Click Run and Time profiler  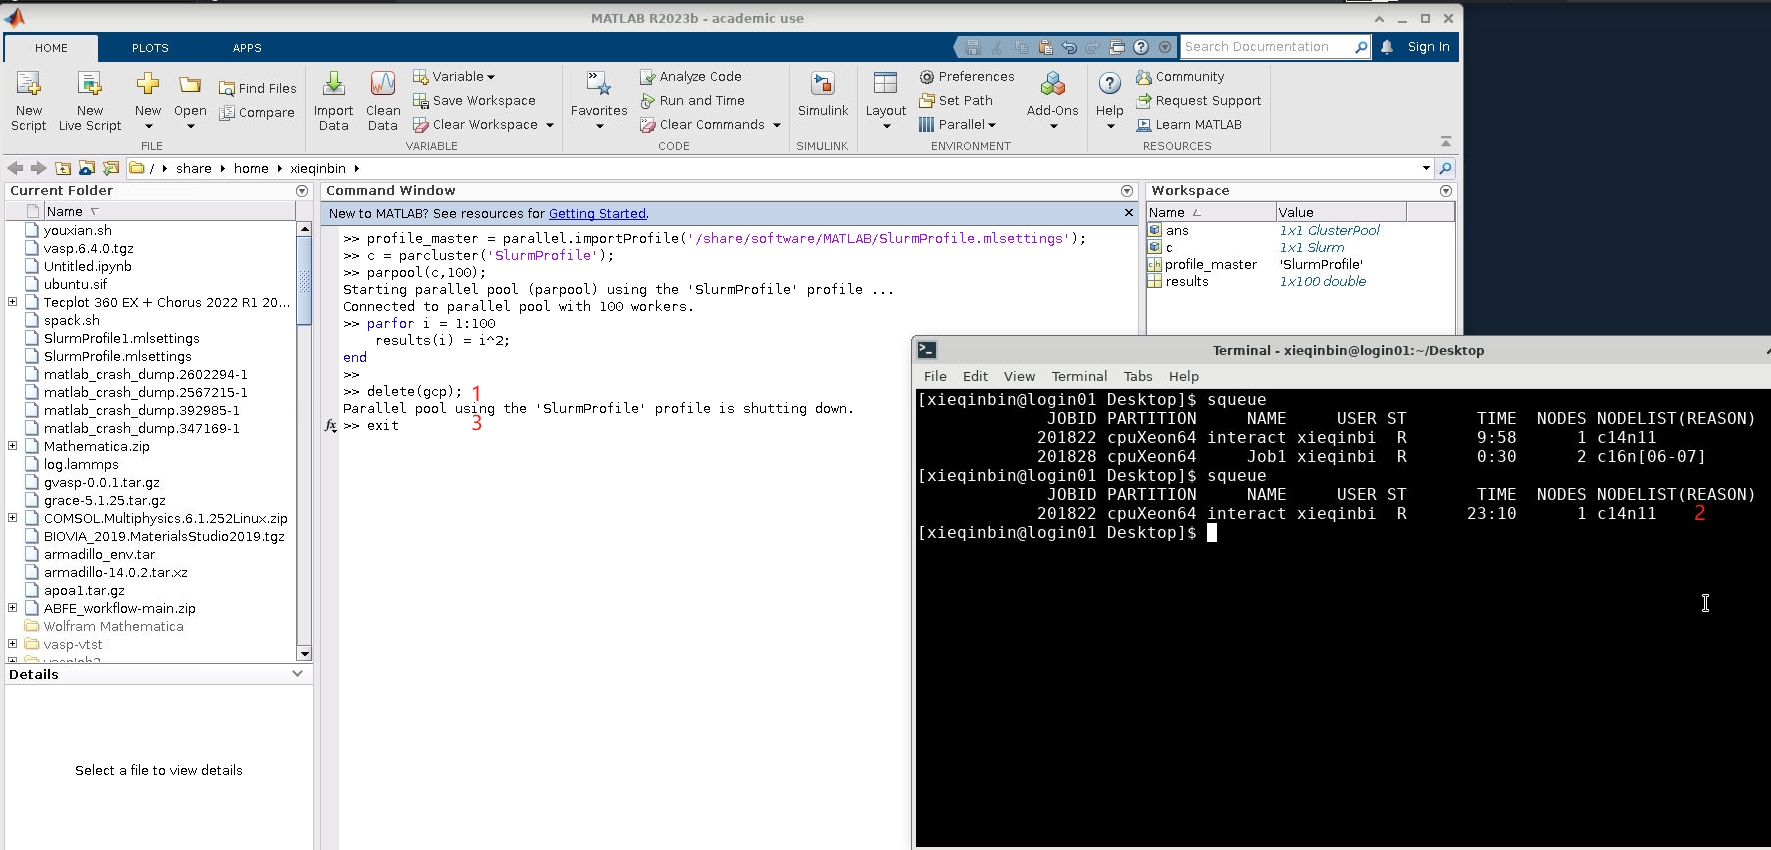[x=693, y=100]
